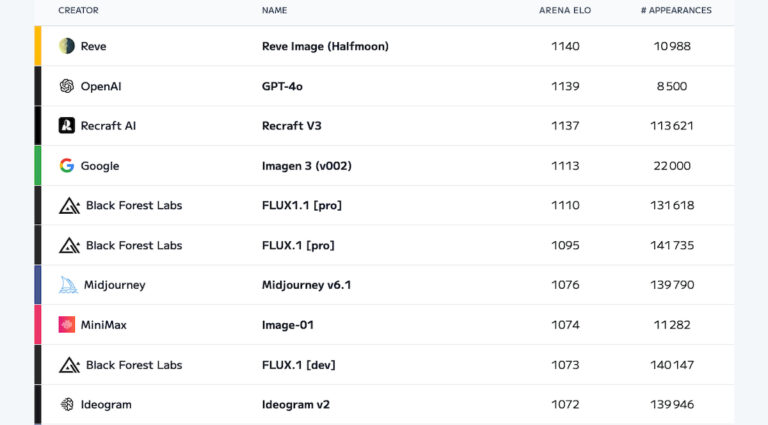Select the Midjourney v6.1 Elo value 1076
This screenshot has height=425, width=768.
click(x=565, y=285)
